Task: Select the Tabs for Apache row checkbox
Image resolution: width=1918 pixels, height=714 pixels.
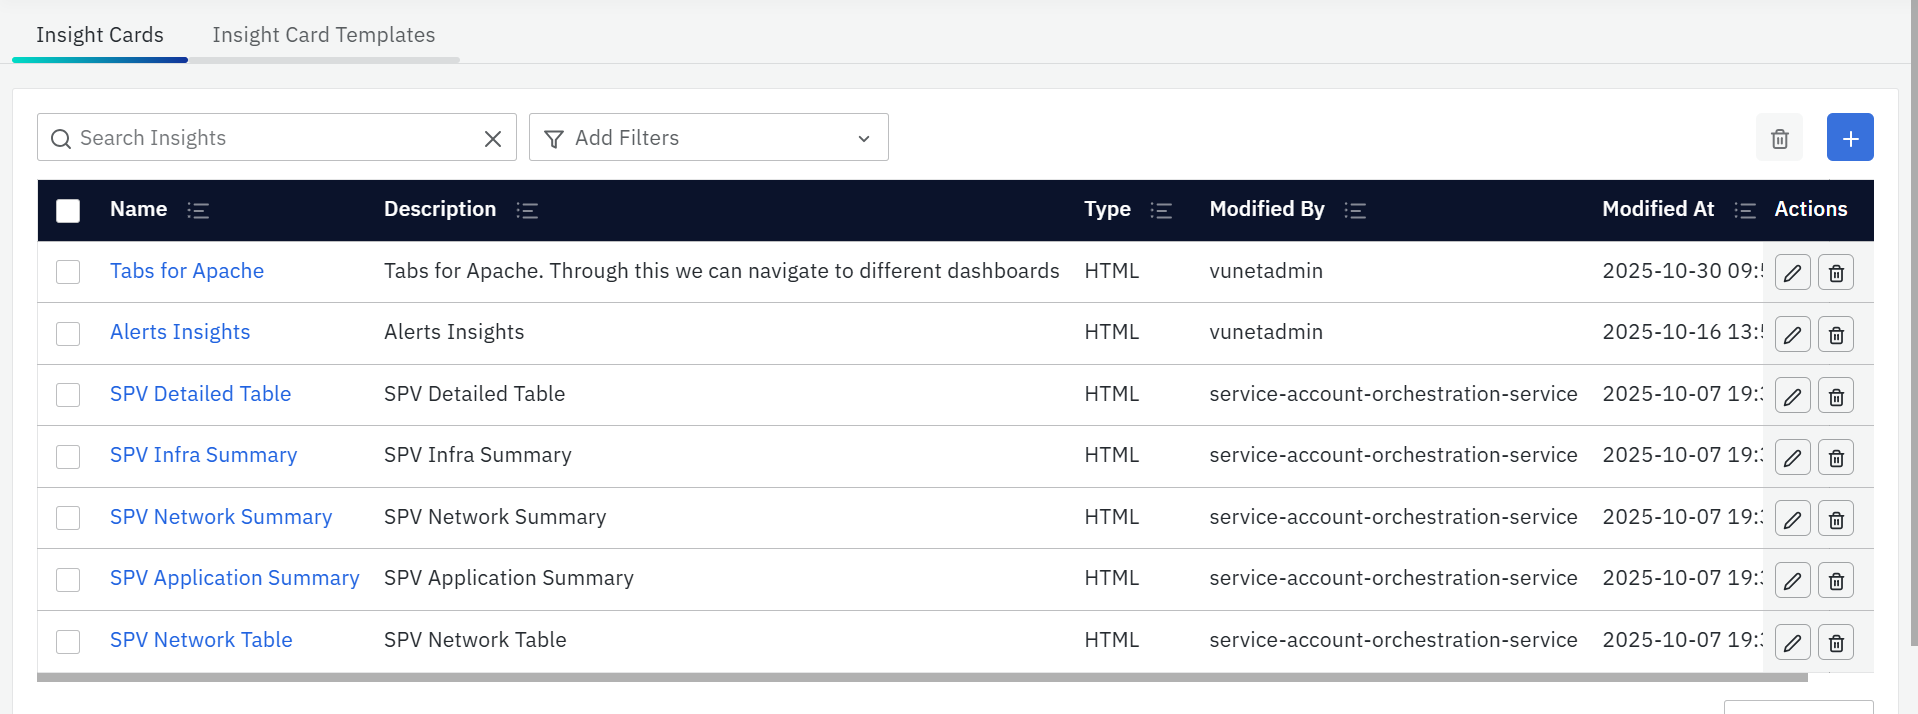Action: 68,272
